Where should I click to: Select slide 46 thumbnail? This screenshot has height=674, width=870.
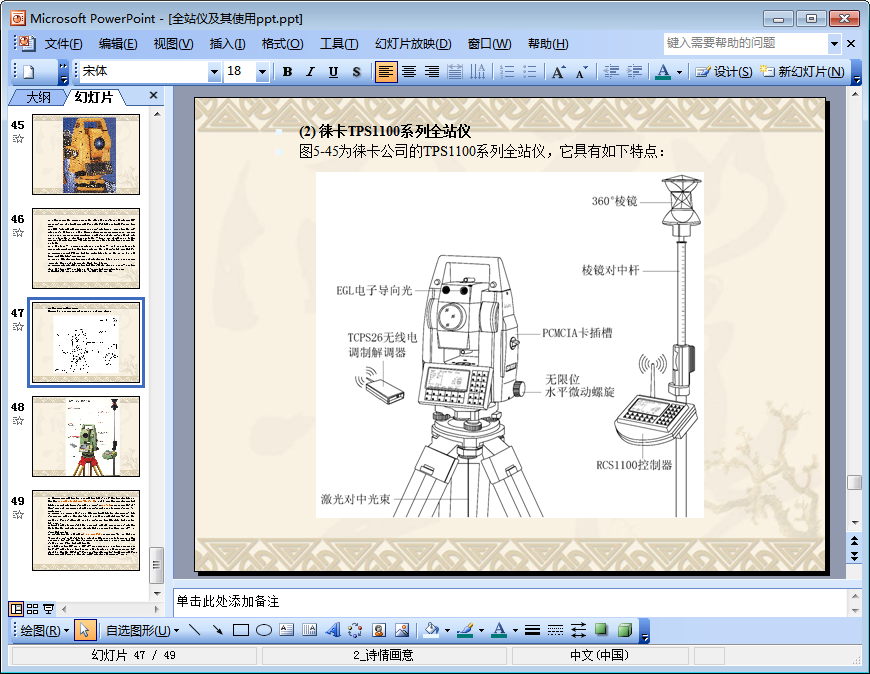86,248
